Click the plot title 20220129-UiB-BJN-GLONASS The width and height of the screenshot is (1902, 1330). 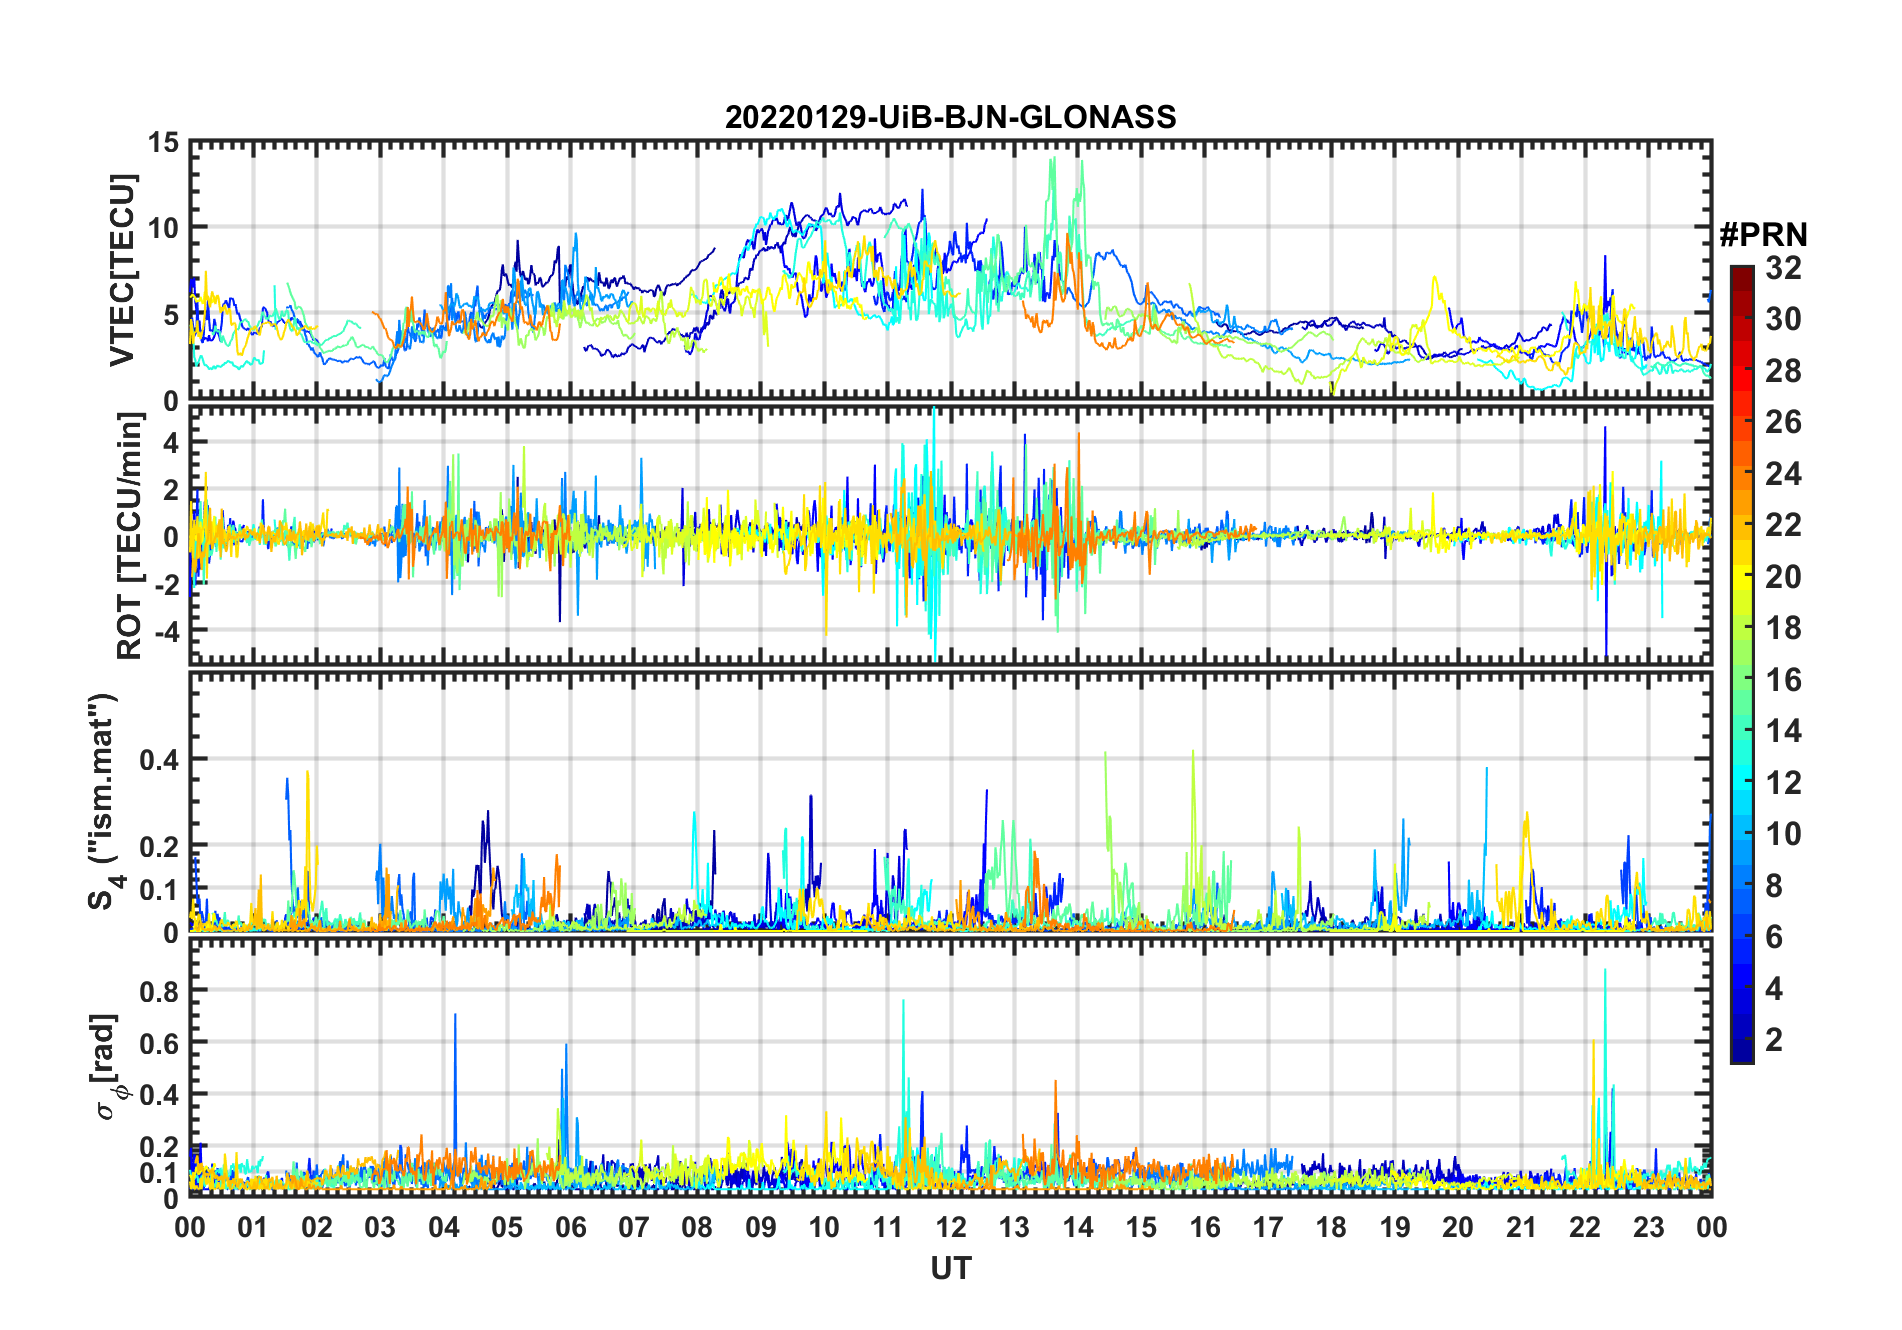950,117
